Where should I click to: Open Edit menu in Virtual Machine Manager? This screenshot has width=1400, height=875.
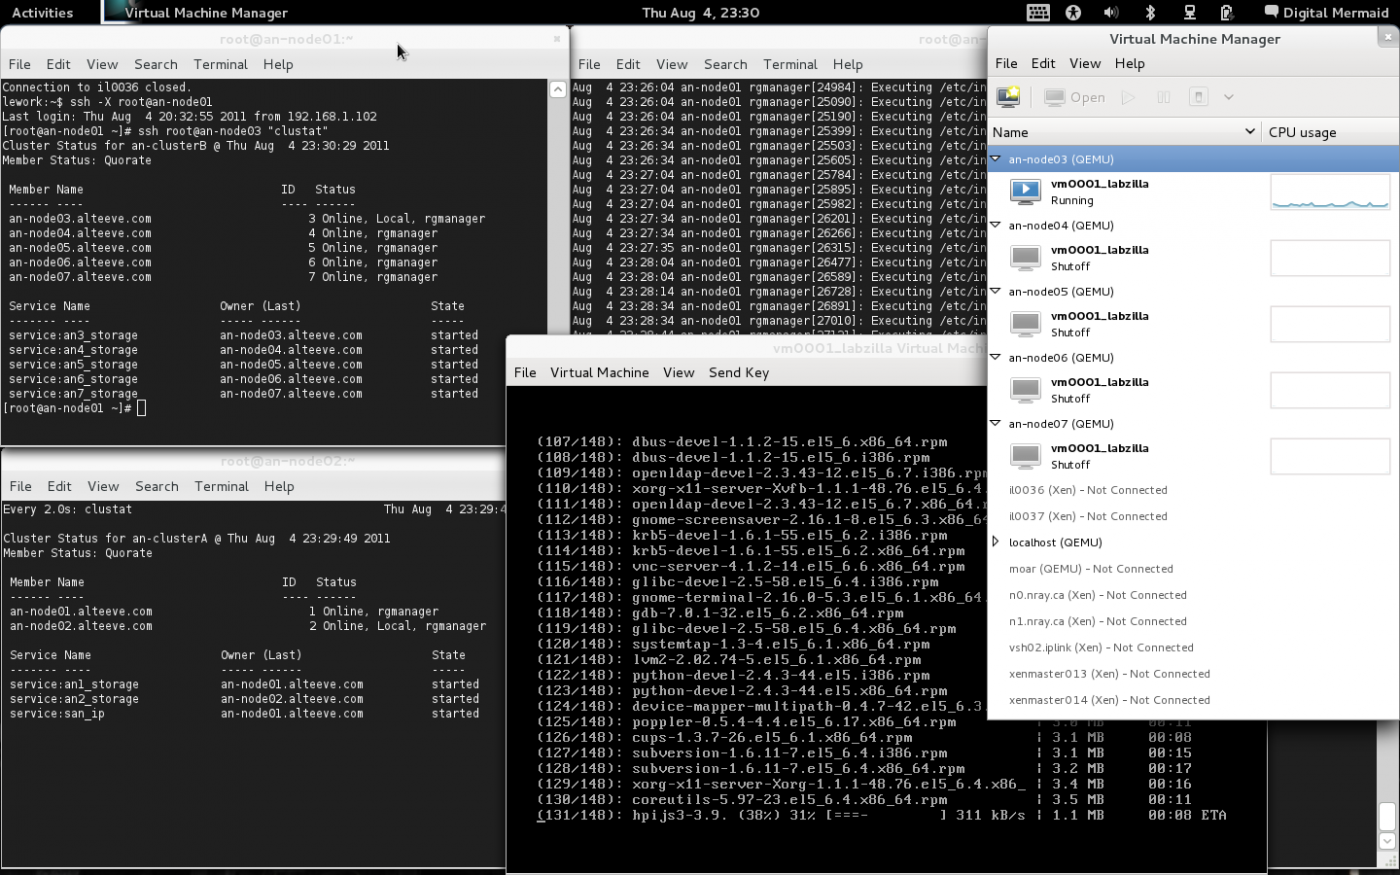pyautogui.click(x=1043, y=63)
